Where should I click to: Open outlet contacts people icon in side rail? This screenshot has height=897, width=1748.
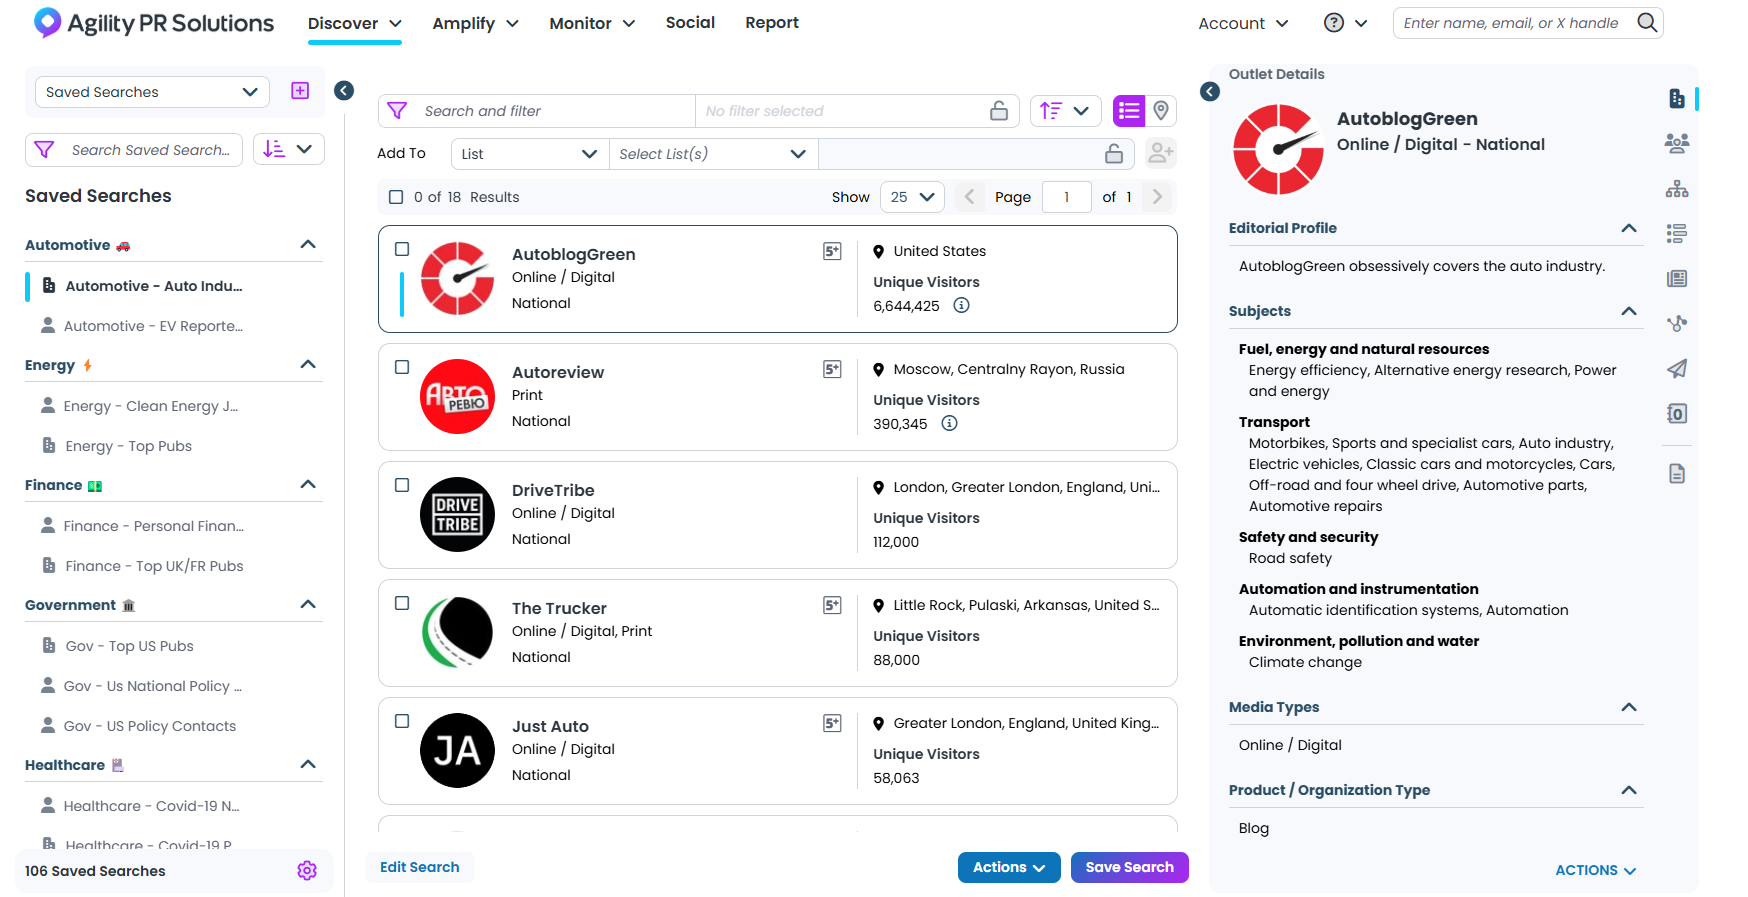(1677, 143)
